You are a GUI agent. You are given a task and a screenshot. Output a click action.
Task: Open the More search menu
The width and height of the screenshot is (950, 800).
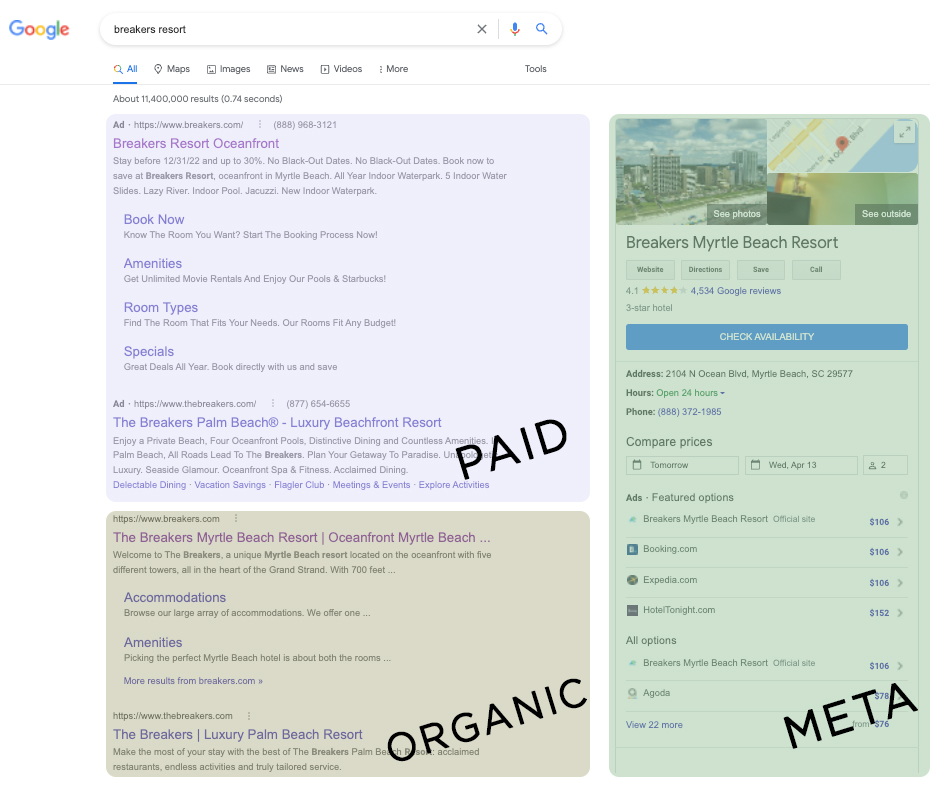[393, 69]
